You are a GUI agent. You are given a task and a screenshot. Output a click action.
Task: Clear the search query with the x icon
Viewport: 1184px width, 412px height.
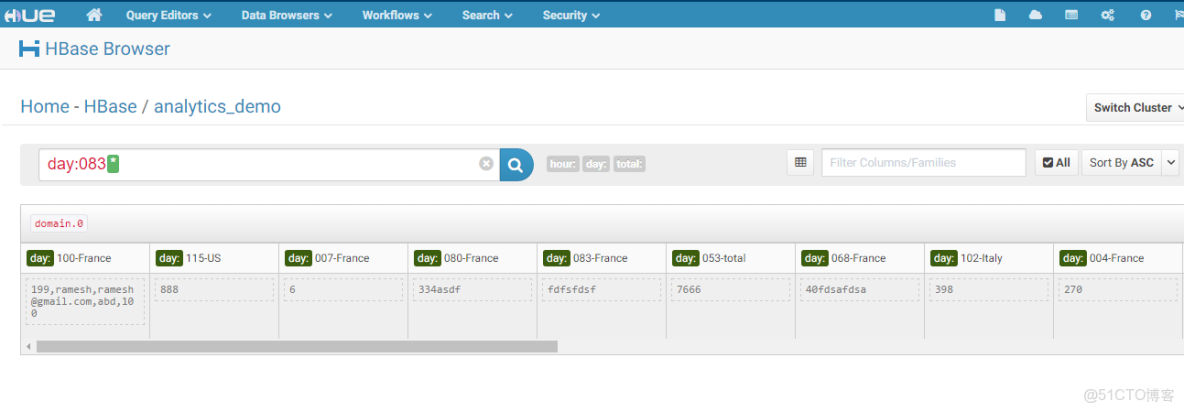[486, 164]
